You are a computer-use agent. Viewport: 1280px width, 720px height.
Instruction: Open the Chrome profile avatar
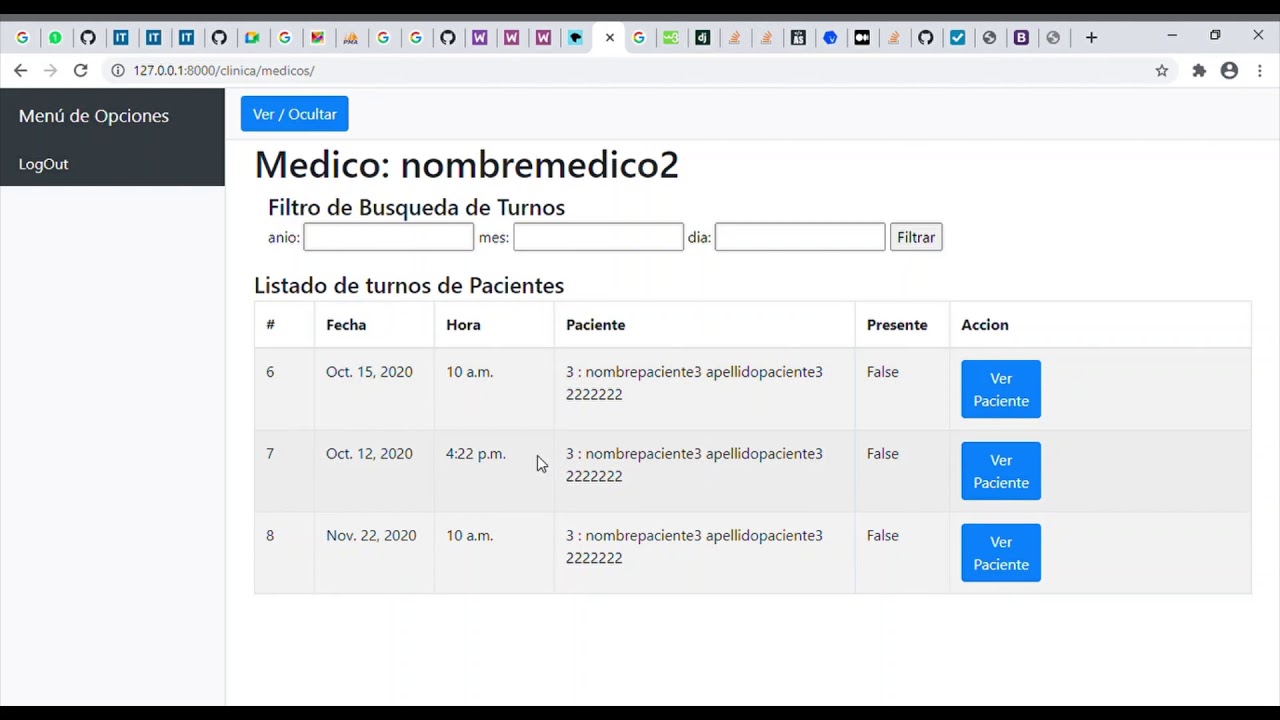[1229, 71]
